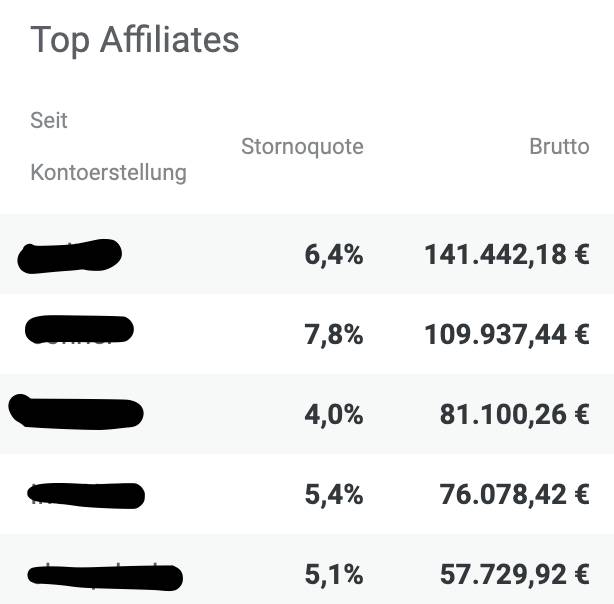The height and width of the screenshot is (604, 614).
Task: Click the Seit label in header
Action: tap(49, 120)
